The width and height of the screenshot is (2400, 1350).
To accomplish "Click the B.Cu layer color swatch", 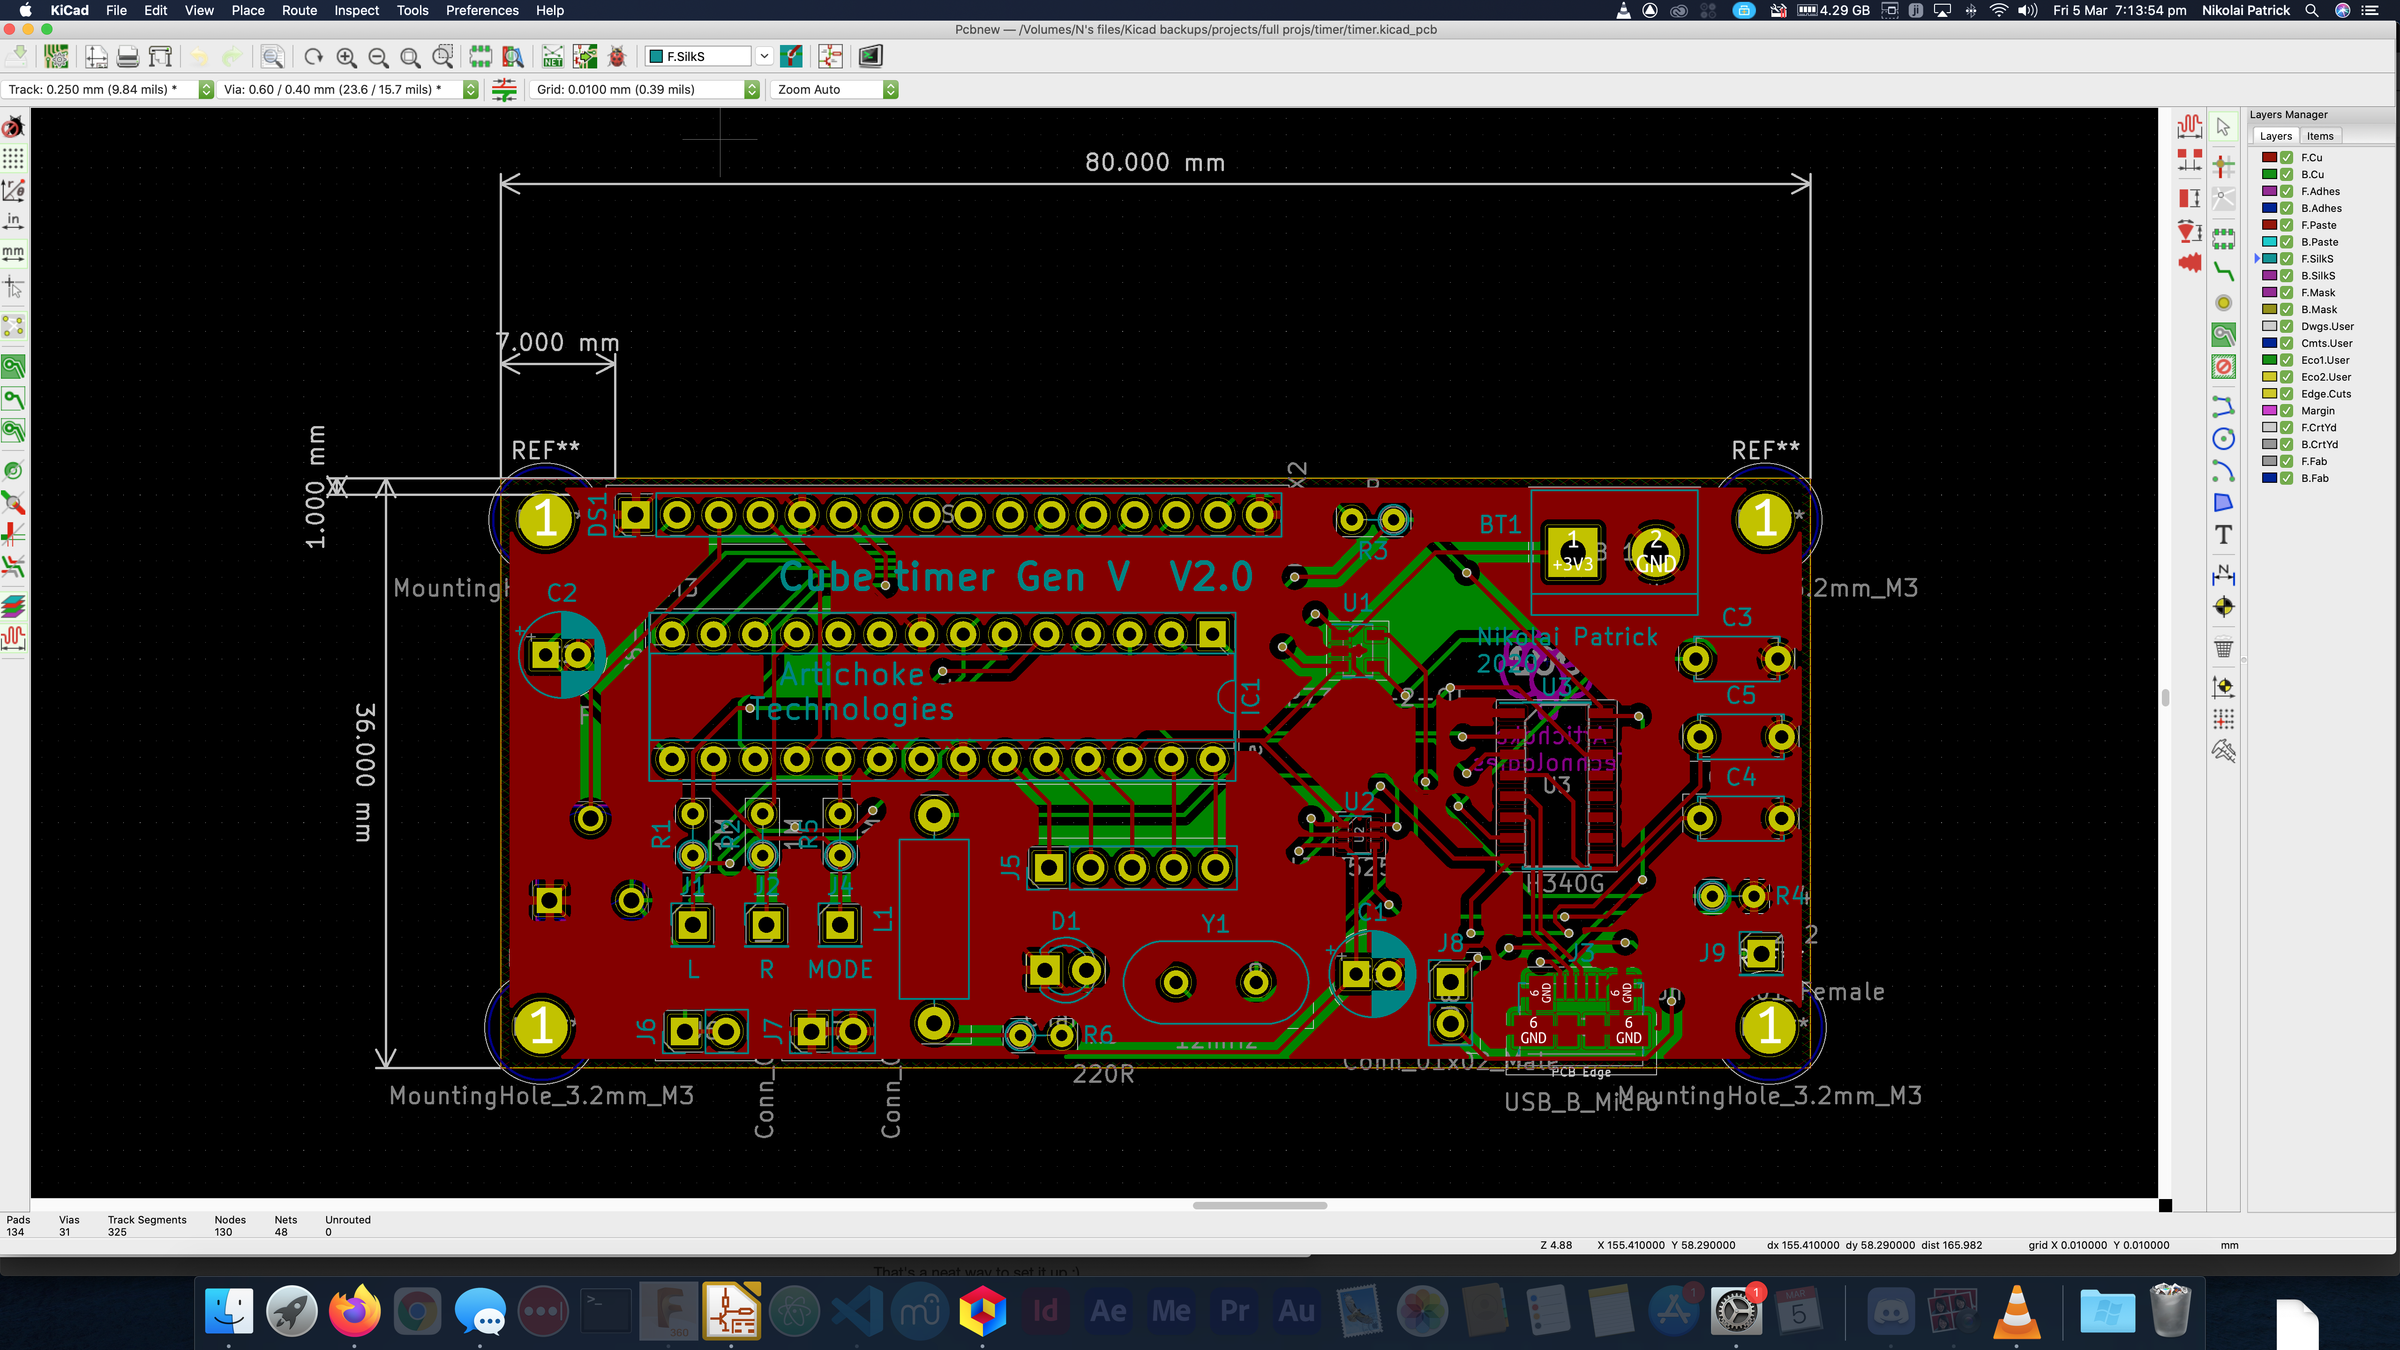I will click(x=2269, y=174).
